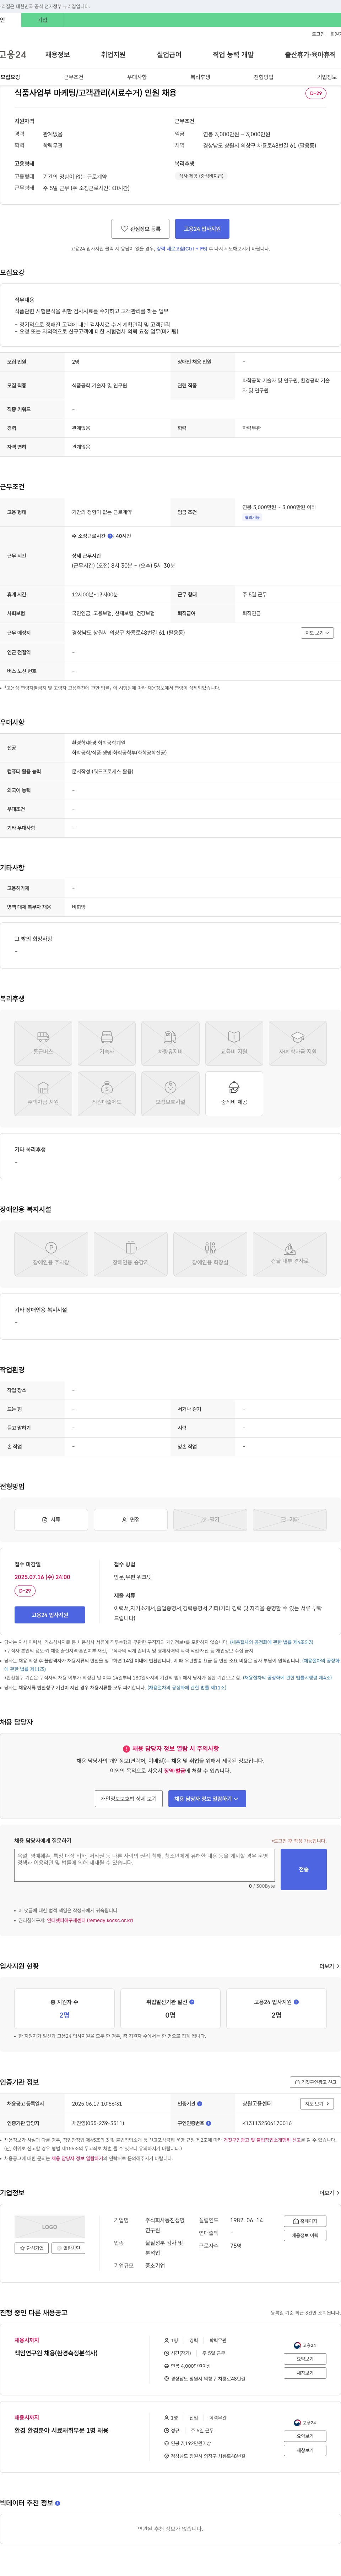Click the 통근버스 welfare icon
The height and width of the screenshot is (2576, 341).
tap(43, 1043)
